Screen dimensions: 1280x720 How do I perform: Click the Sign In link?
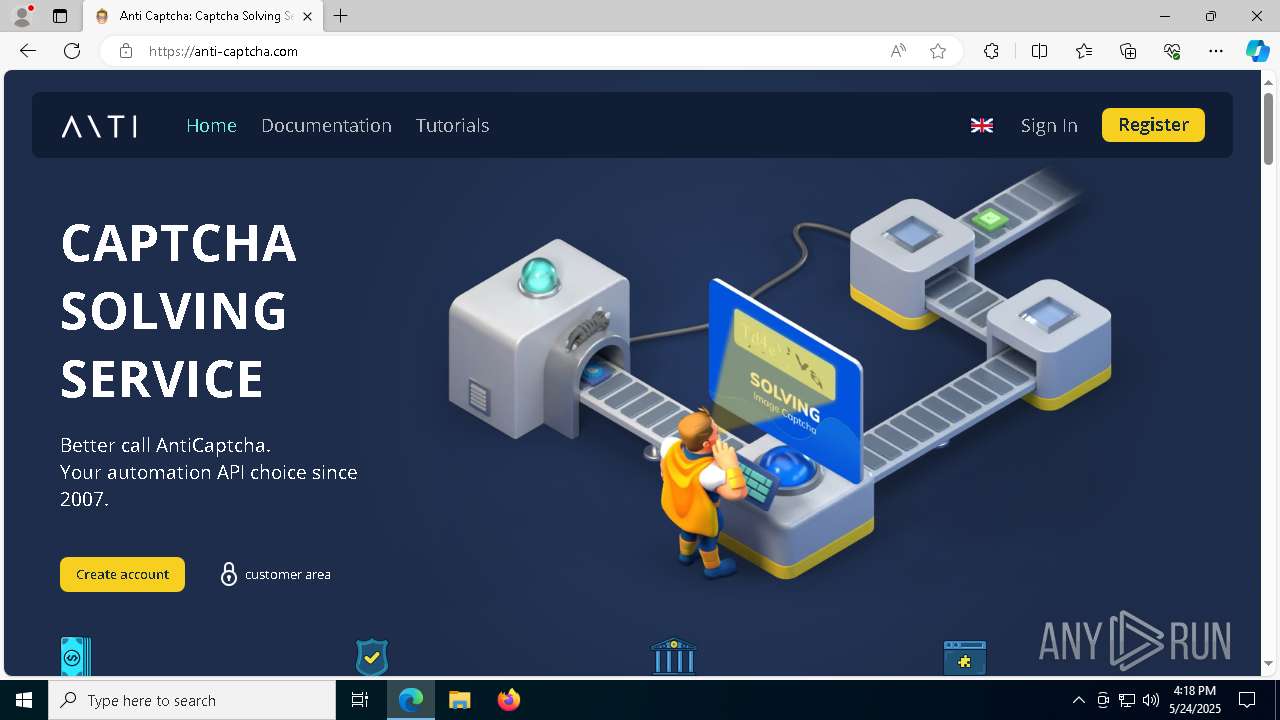click(1049, 125)
